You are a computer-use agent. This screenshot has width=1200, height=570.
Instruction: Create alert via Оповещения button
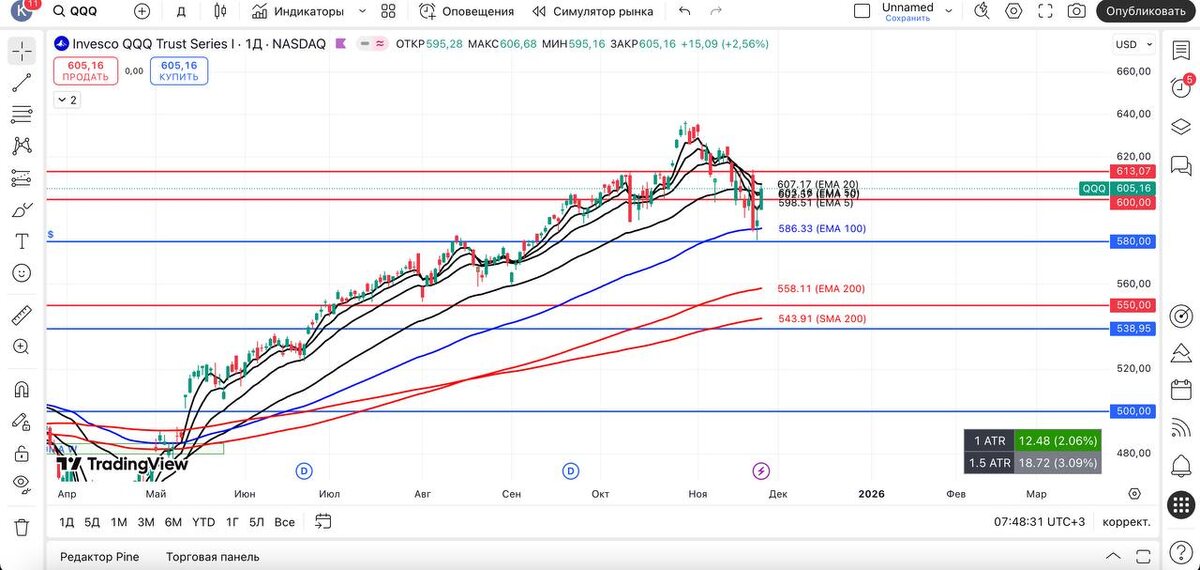click(467, 11)
